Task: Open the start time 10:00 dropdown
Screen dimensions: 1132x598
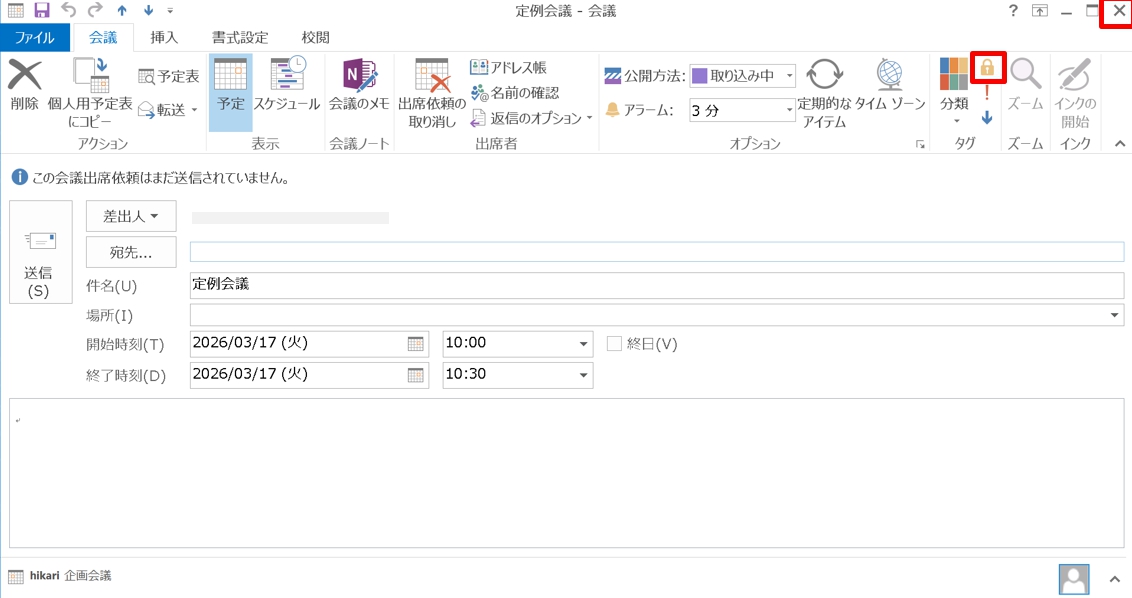Action: click(583, 344)
